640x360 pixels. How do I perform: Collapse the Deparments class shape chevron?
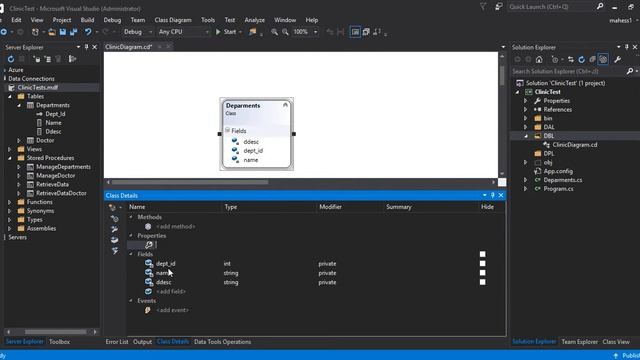tap(285, 105)
